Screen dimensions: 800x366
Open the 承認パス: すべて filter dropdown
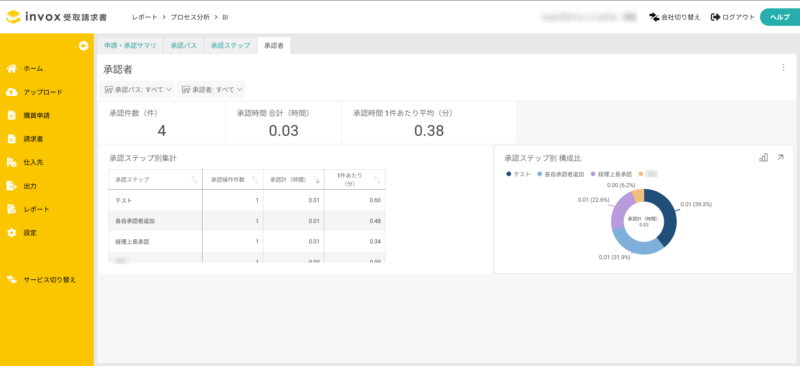point(137,89)
